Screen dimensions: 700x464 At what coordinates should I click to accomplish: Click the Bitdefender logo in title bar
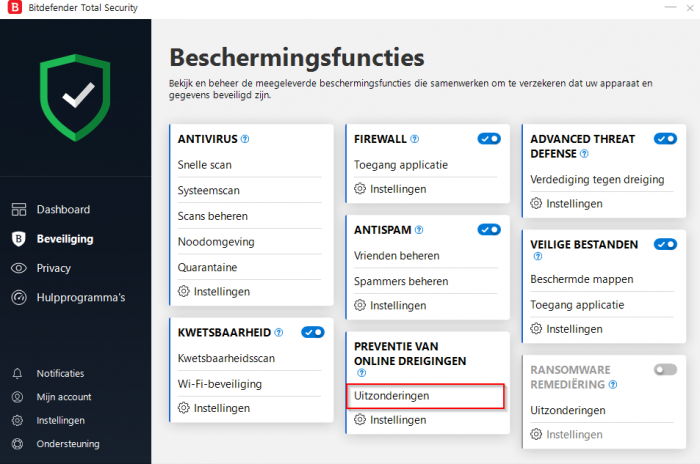[14, 7]
